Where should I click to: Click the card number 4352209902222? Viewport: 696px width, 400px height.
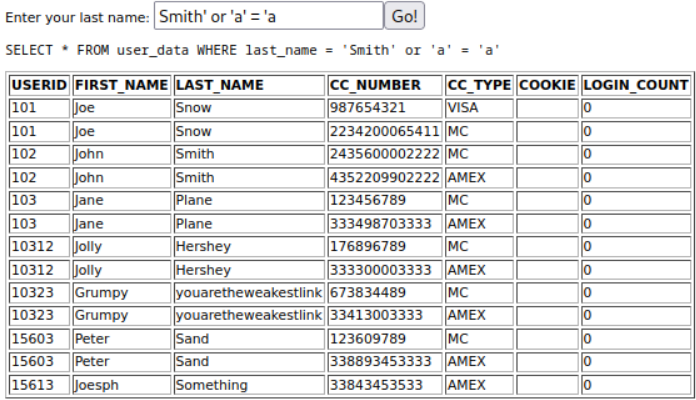(x=385, y=178)
